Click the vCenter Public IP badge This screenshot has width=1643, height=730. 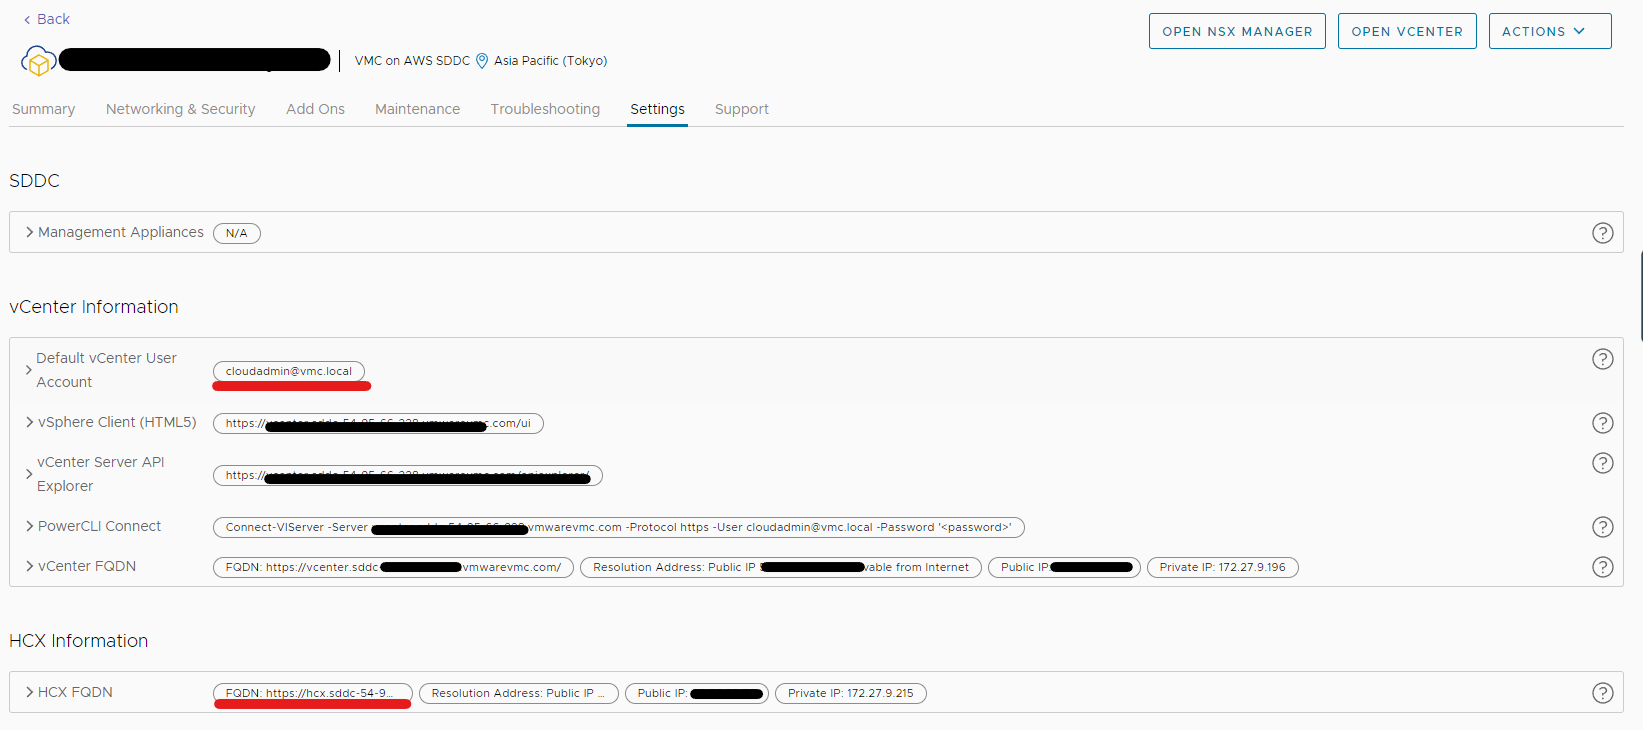[x=1064, y=567]
